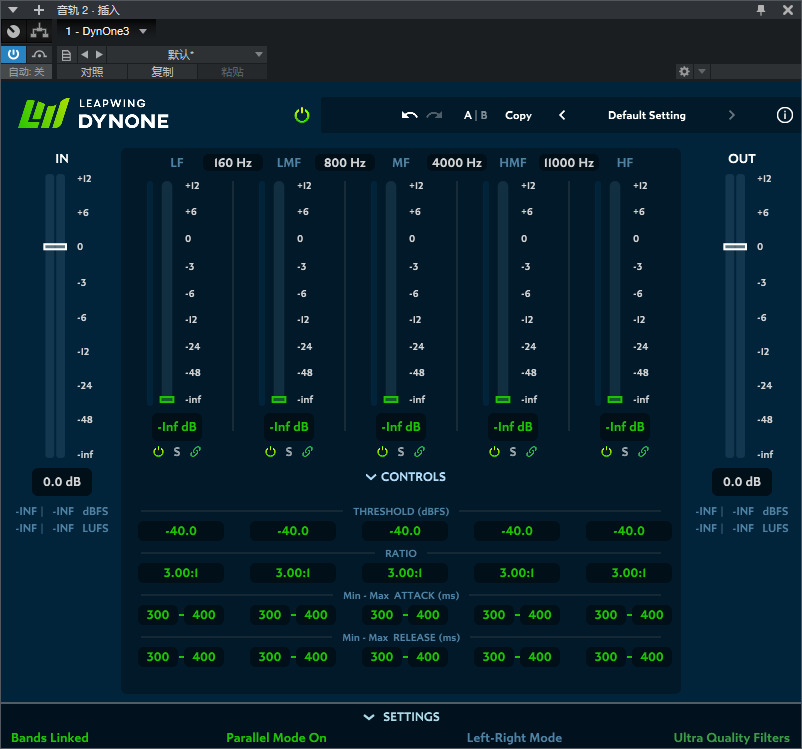Click the undo arrow icon
The height and width of the screenshot is (749, 802).
tap(409, 115)
